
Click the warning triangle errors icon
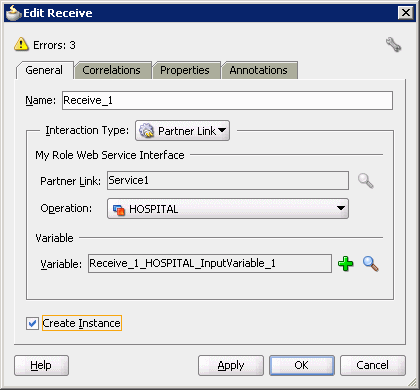click(x=21, y=44)
